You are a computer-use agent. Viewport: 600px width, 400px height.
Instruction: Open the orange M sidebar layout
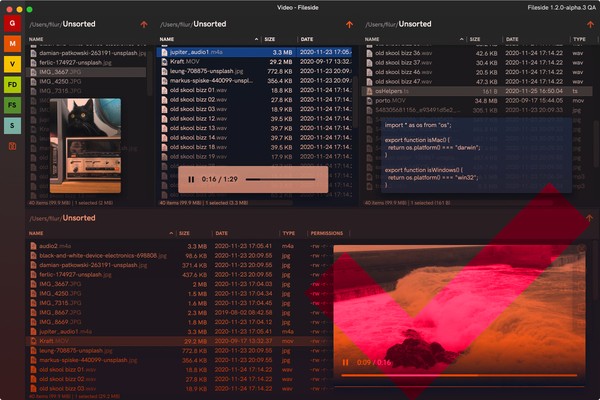click(12, 44)
